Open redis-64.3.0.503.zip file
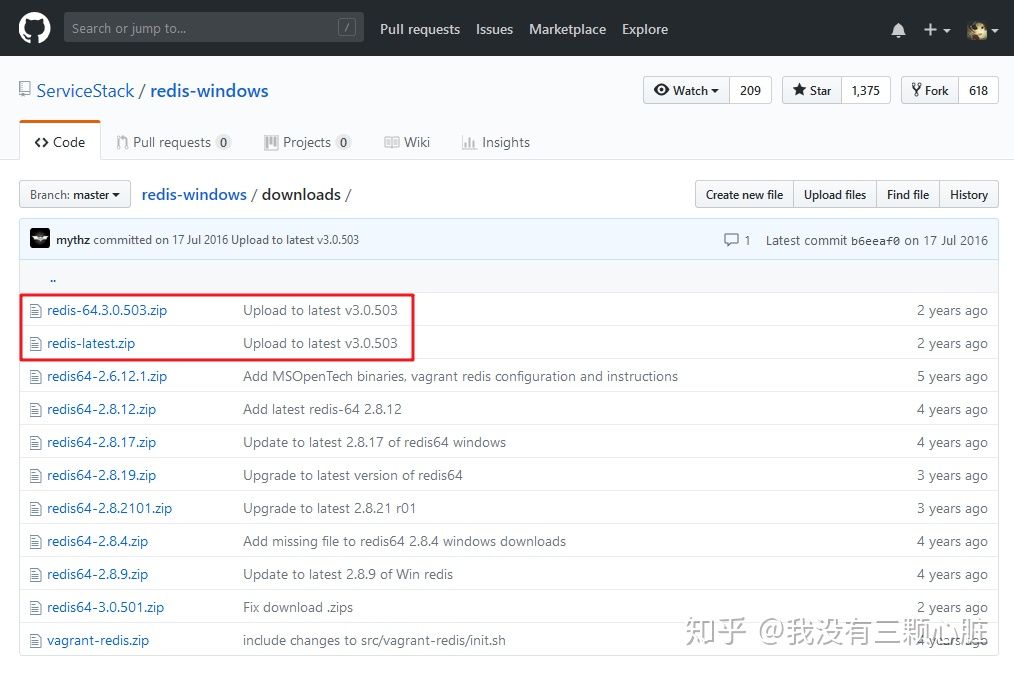The width and height of the screenshot is (1014, 673). [107, 310]
